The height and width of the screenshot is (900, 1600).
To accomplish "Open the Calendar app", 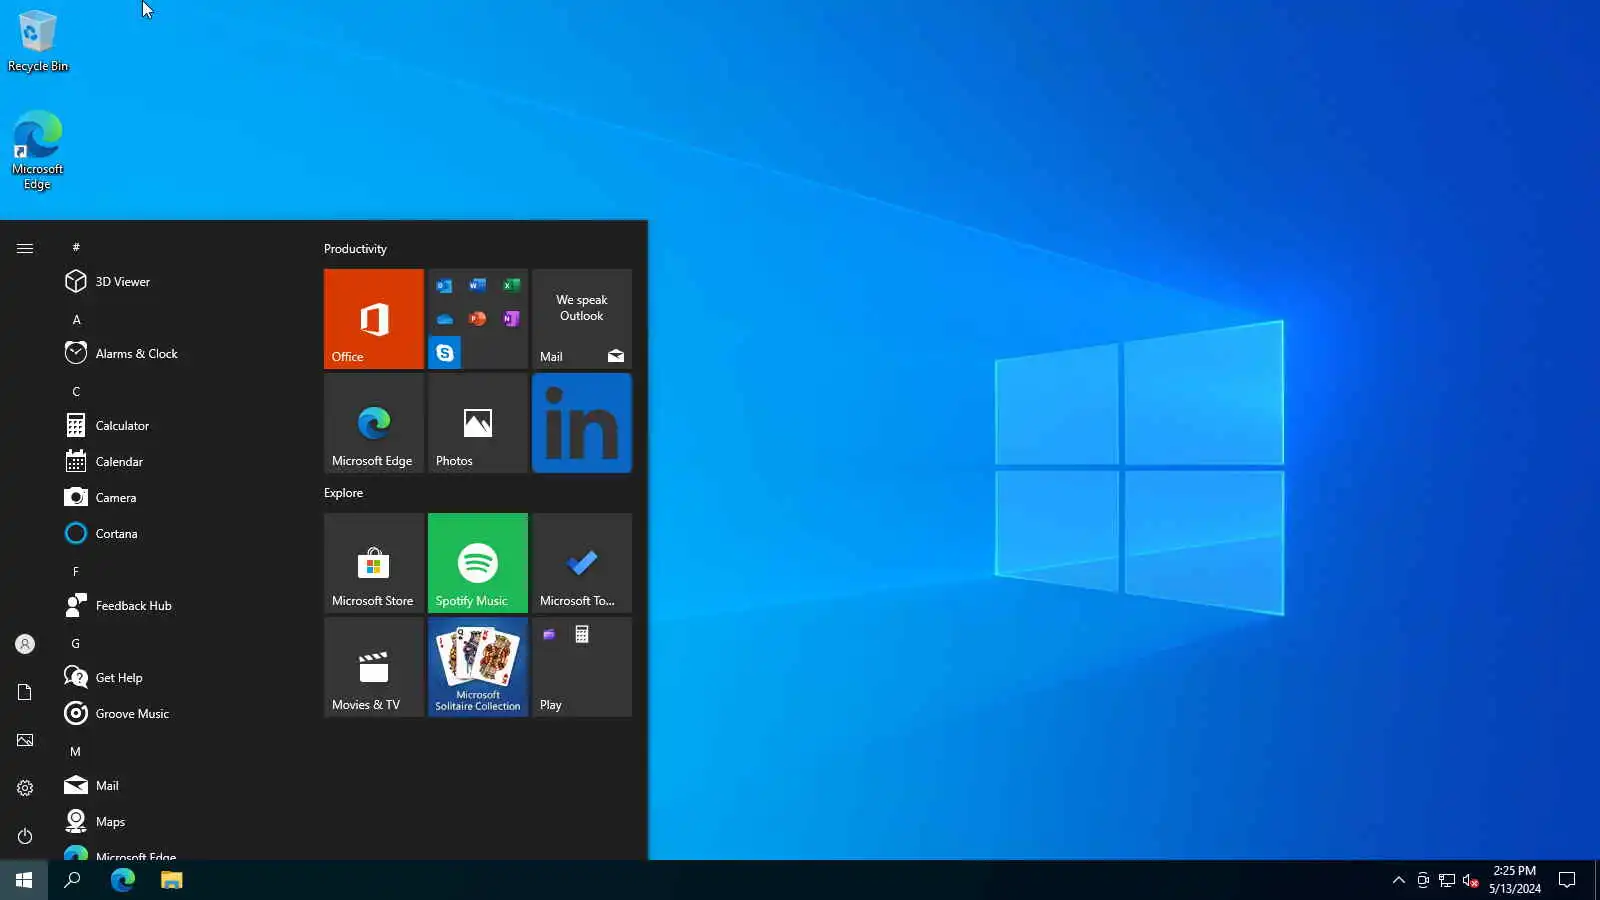I will click(x=180, y=462).
